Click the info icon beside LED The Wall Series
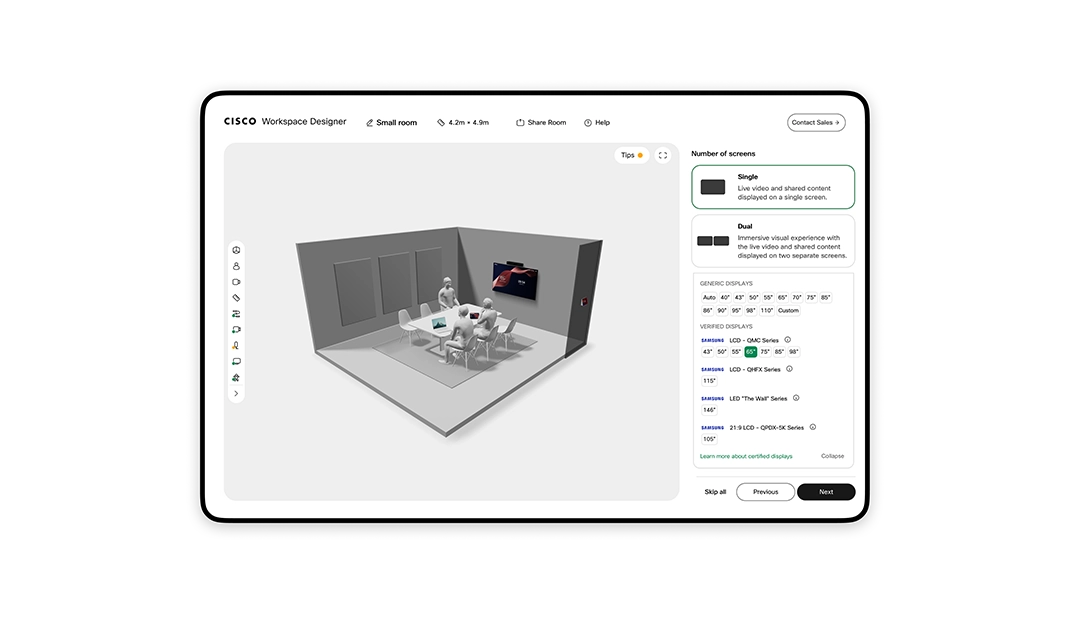The height and width of the screenshot is (620, 1070). (796, 398)
